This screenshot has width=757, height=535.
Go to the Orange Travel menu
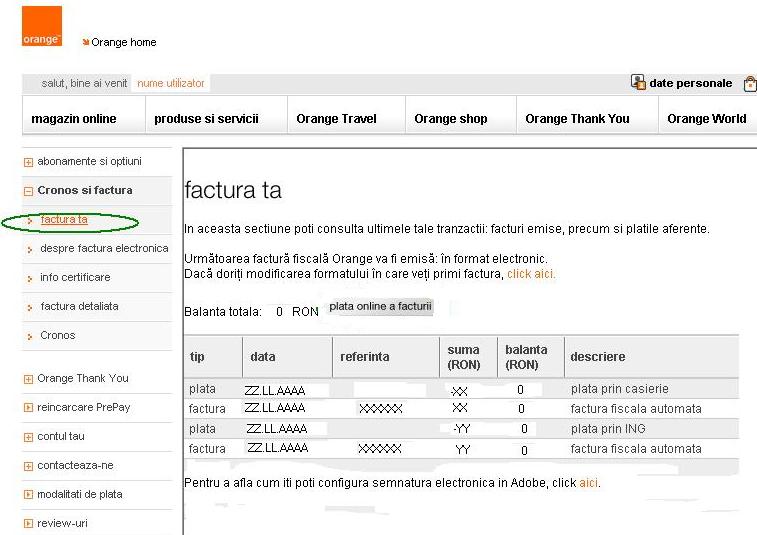[336, 119]
